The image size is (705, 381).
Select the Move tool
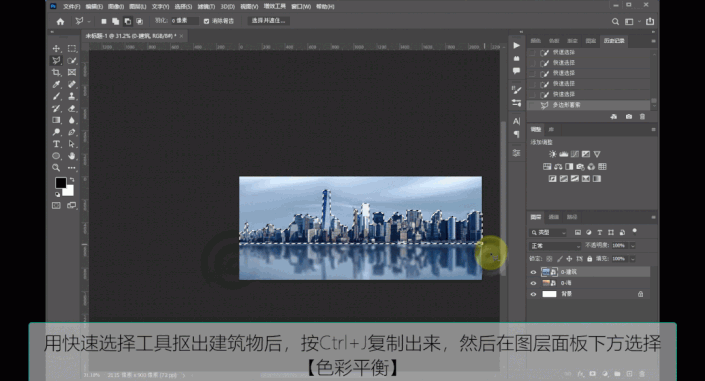tap(56, 49)
